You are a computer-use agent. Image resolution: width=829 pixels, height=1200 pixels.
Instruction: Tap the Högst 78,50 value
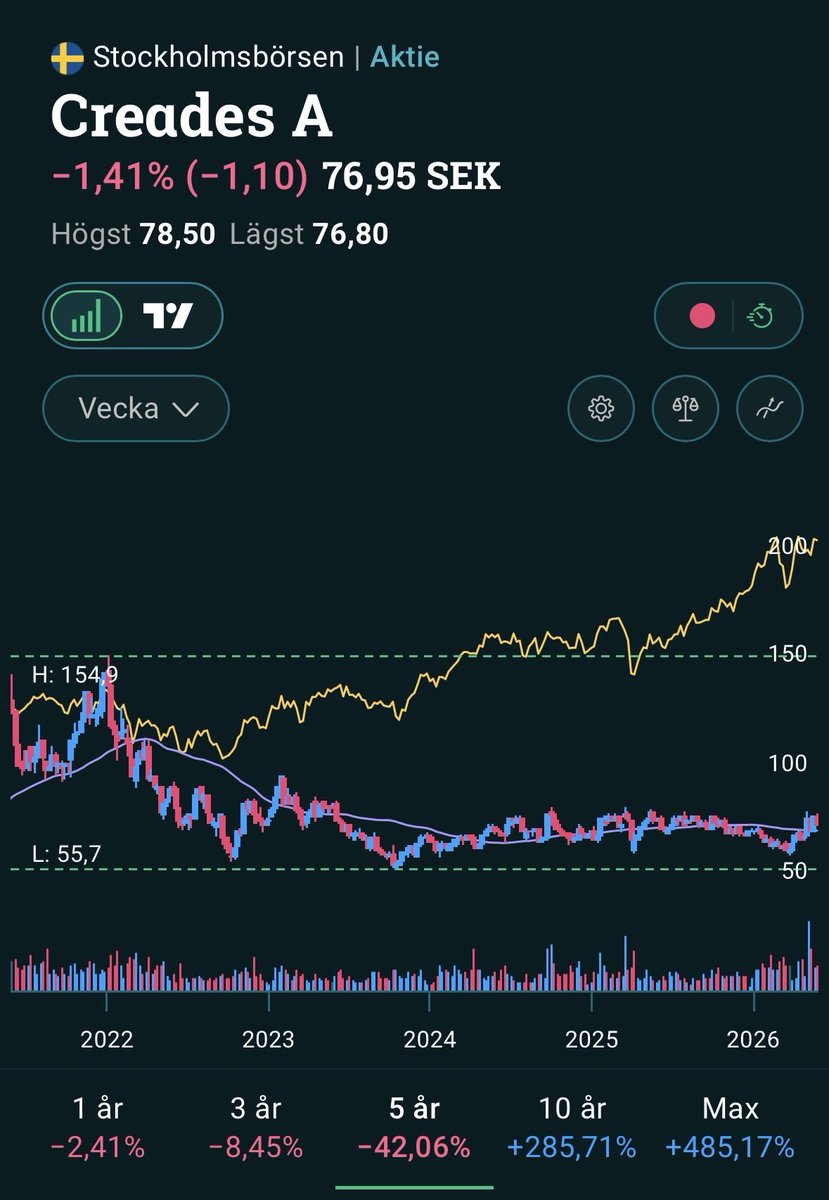[133, 235]
